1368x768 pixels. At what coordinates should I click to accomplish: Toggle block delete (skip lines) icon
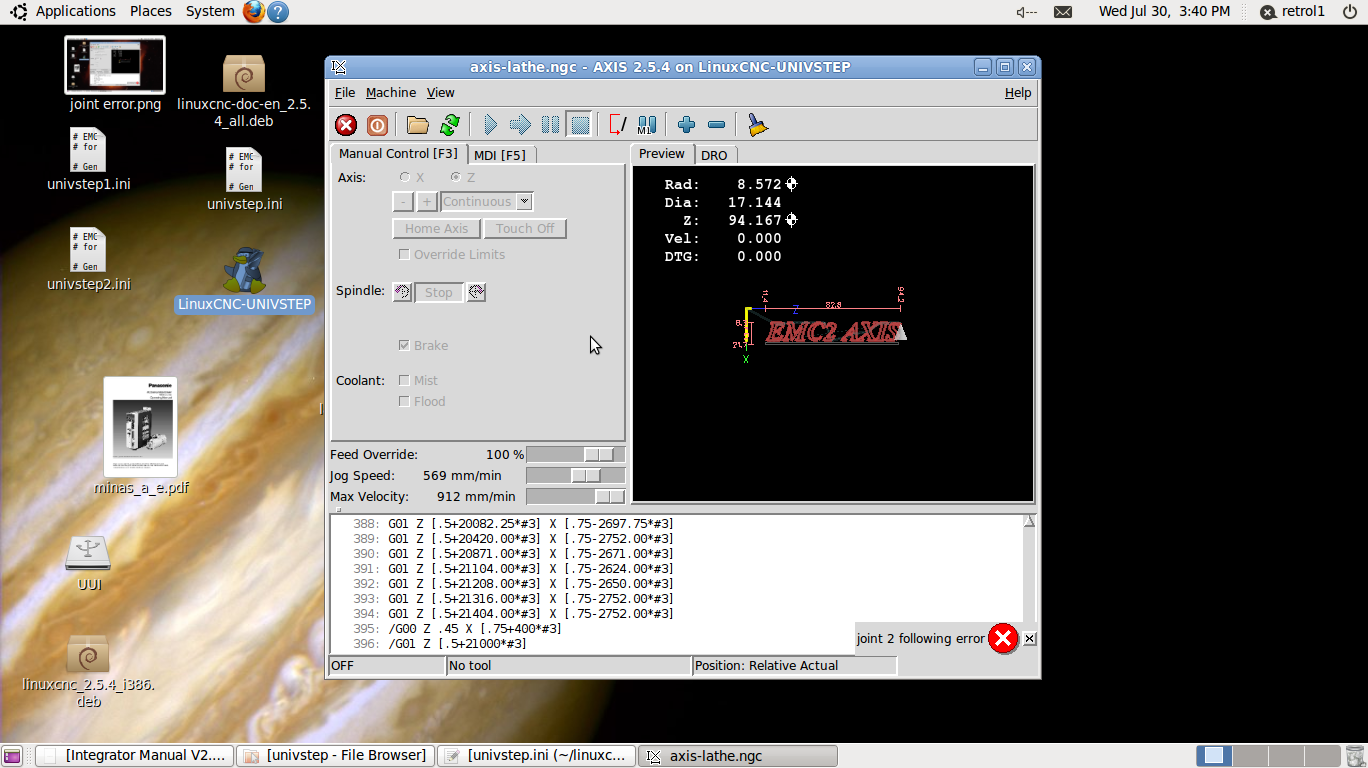point(617,125)
